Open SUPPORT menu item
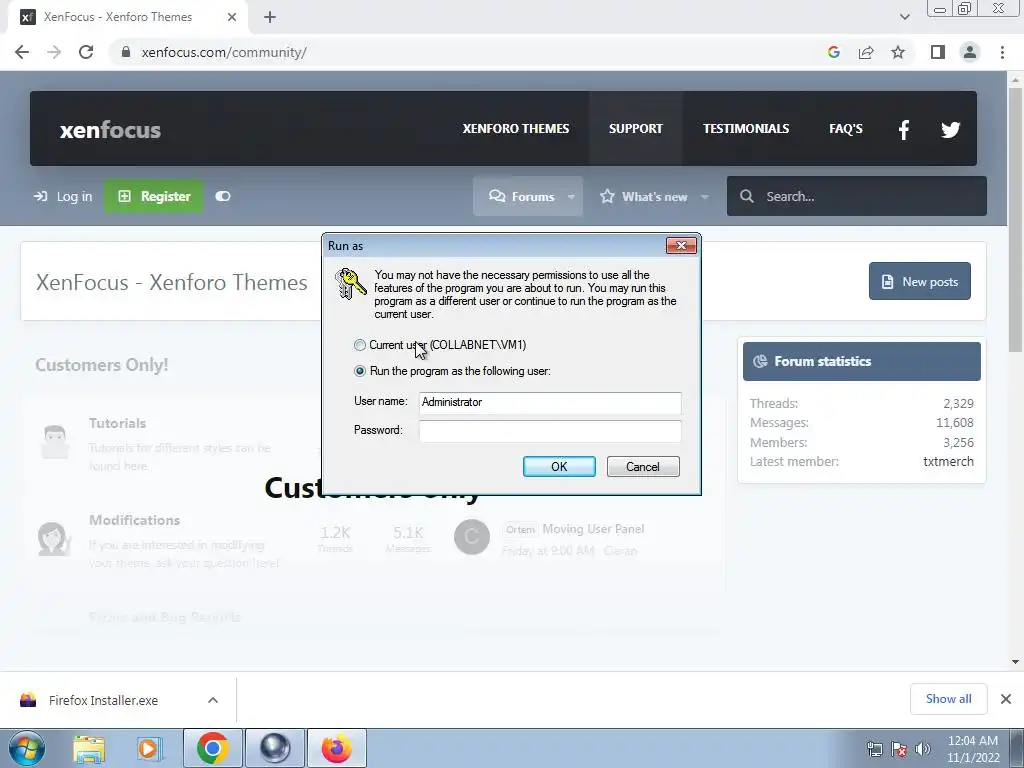The width and height of the screenshot is (1024, 768). (635, 129)
